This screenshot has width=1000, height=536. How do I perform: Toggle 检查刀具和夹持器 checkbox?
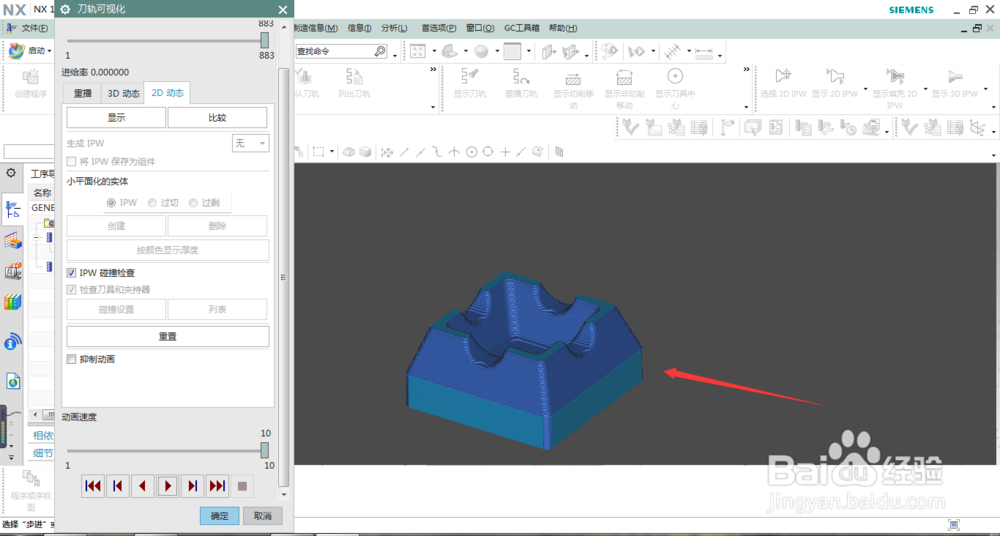click(71, 290)
